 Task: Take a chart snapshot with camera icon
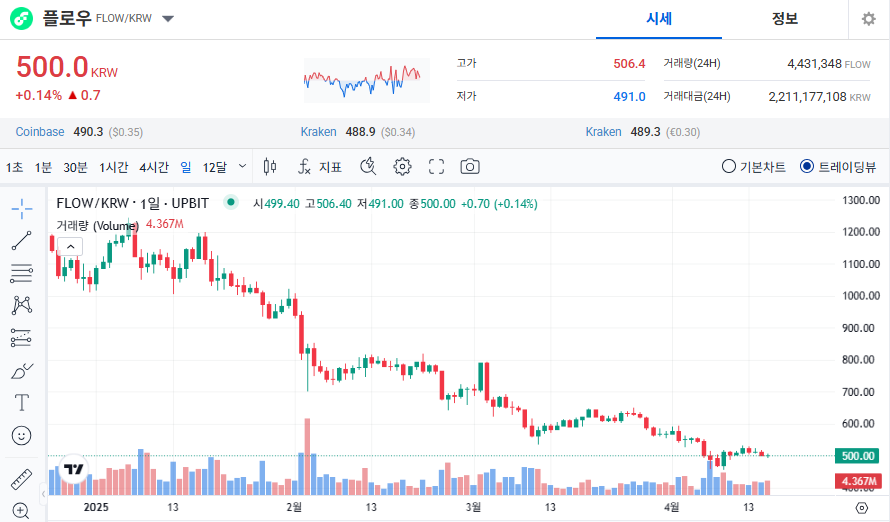click(470, 167)
